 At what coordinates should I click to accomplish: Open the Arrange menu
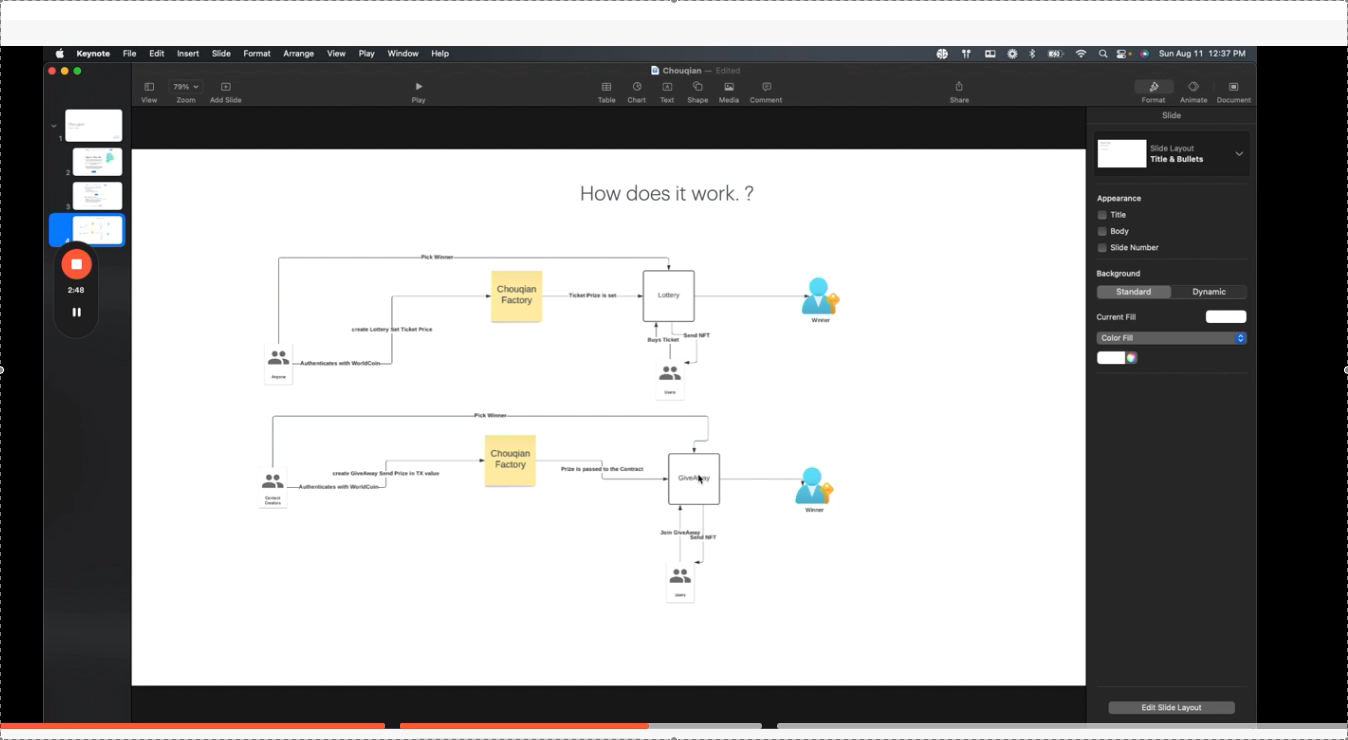(x=298, y=53)
